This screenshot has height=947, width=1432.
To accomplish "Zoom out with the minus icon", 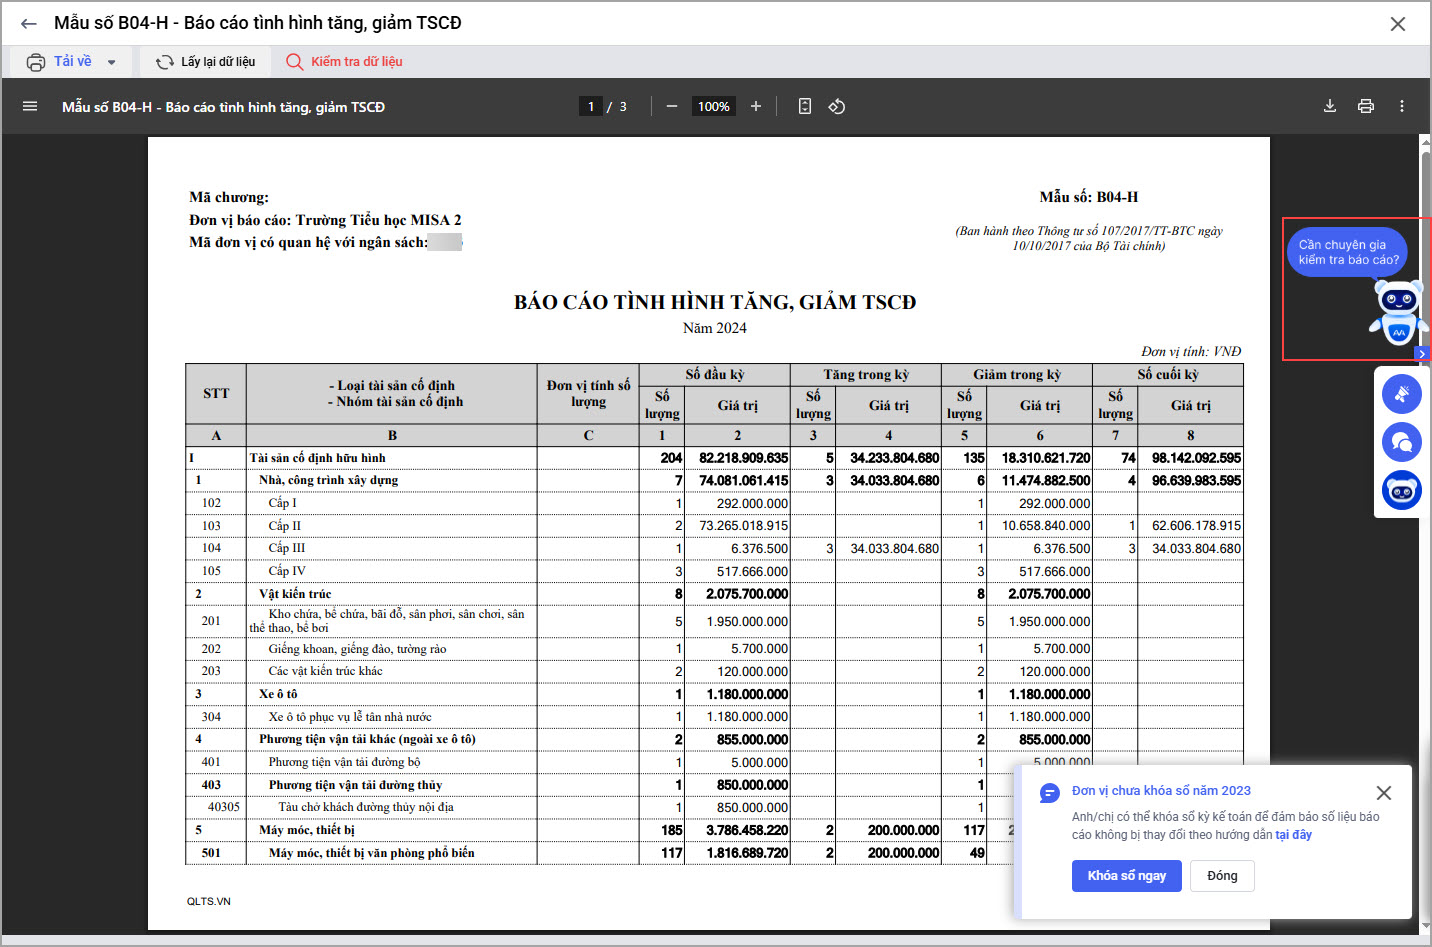I will click(672, 106).
